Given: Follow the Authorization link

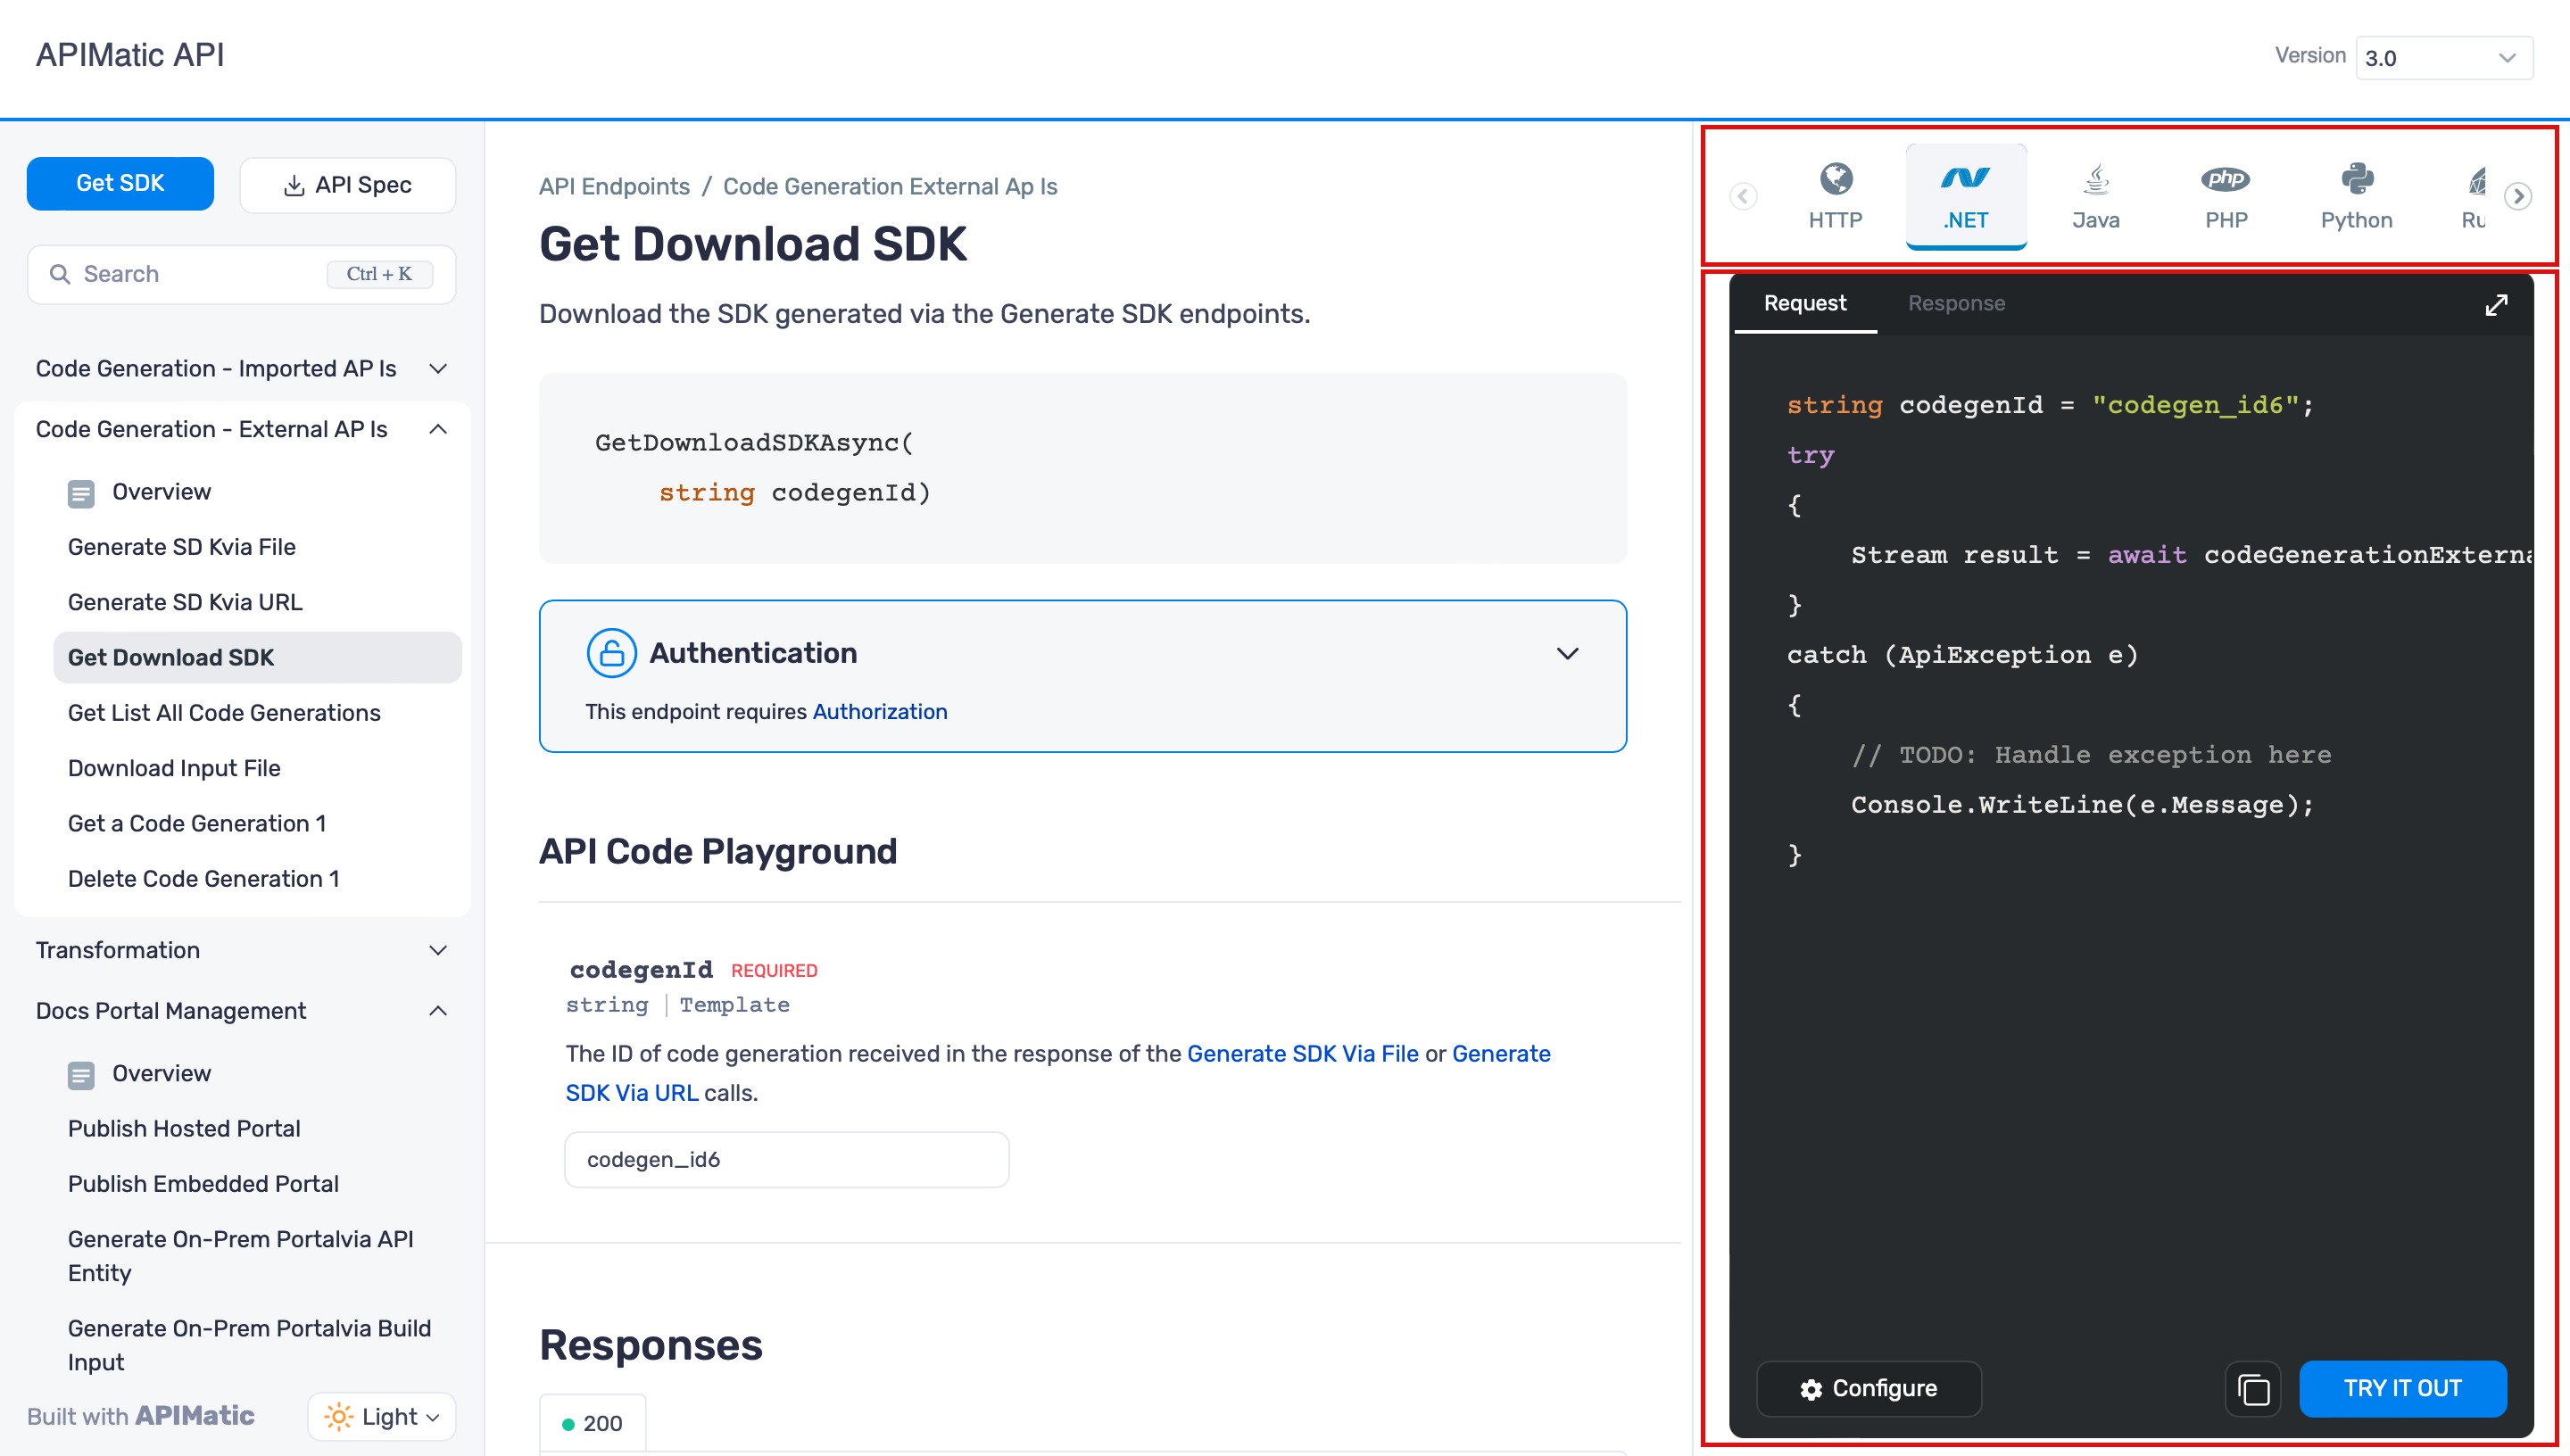Looking at the screenshot, I should [879, 711].
